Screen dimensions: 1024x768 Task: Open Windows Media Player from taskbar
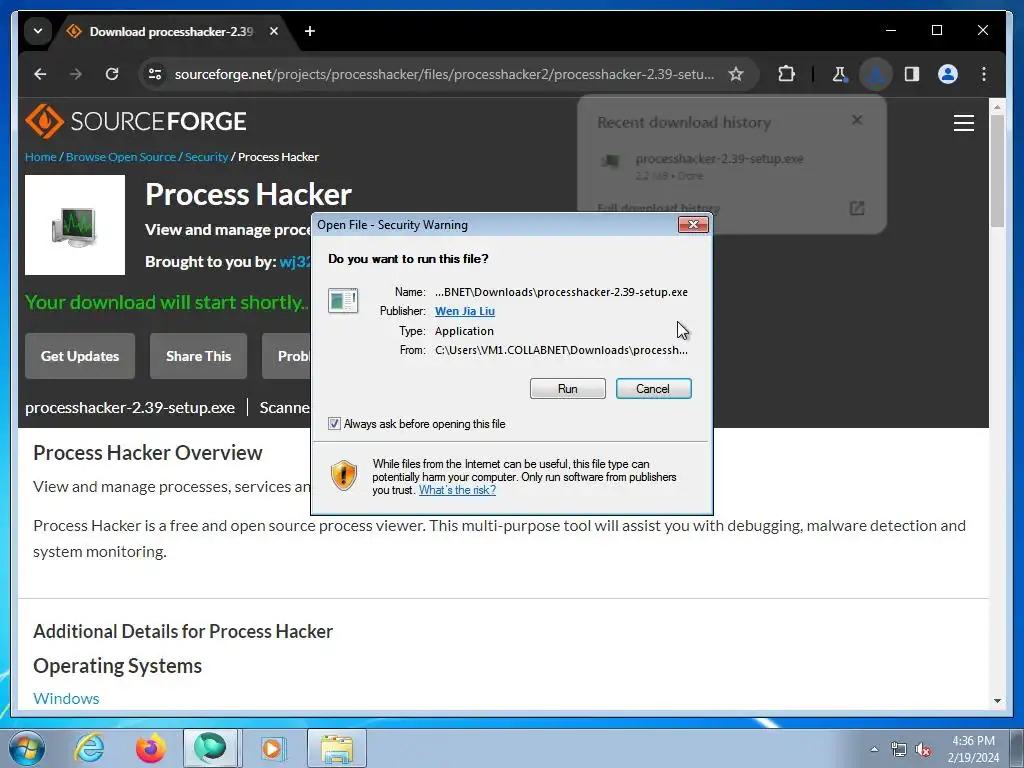coord(272,748)
